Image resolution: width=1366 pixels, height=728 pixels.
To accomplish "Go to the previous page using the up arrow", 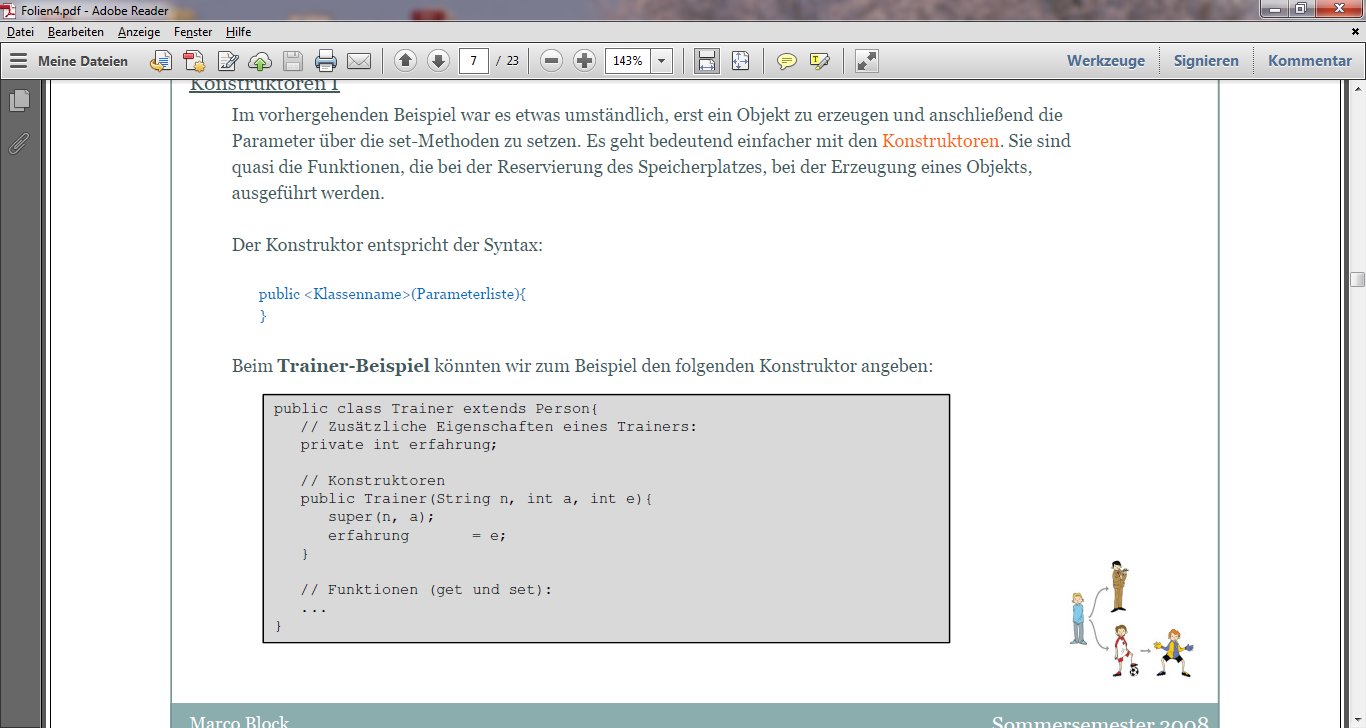I will point(405,61).
